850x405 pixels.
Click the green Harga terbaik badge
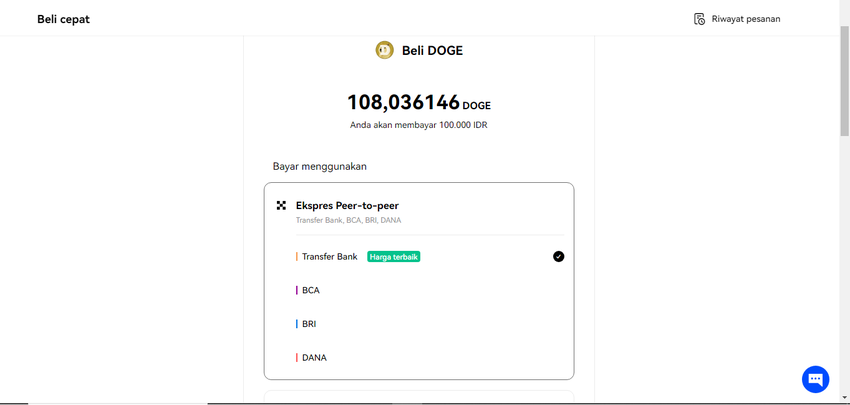(393, 257)
